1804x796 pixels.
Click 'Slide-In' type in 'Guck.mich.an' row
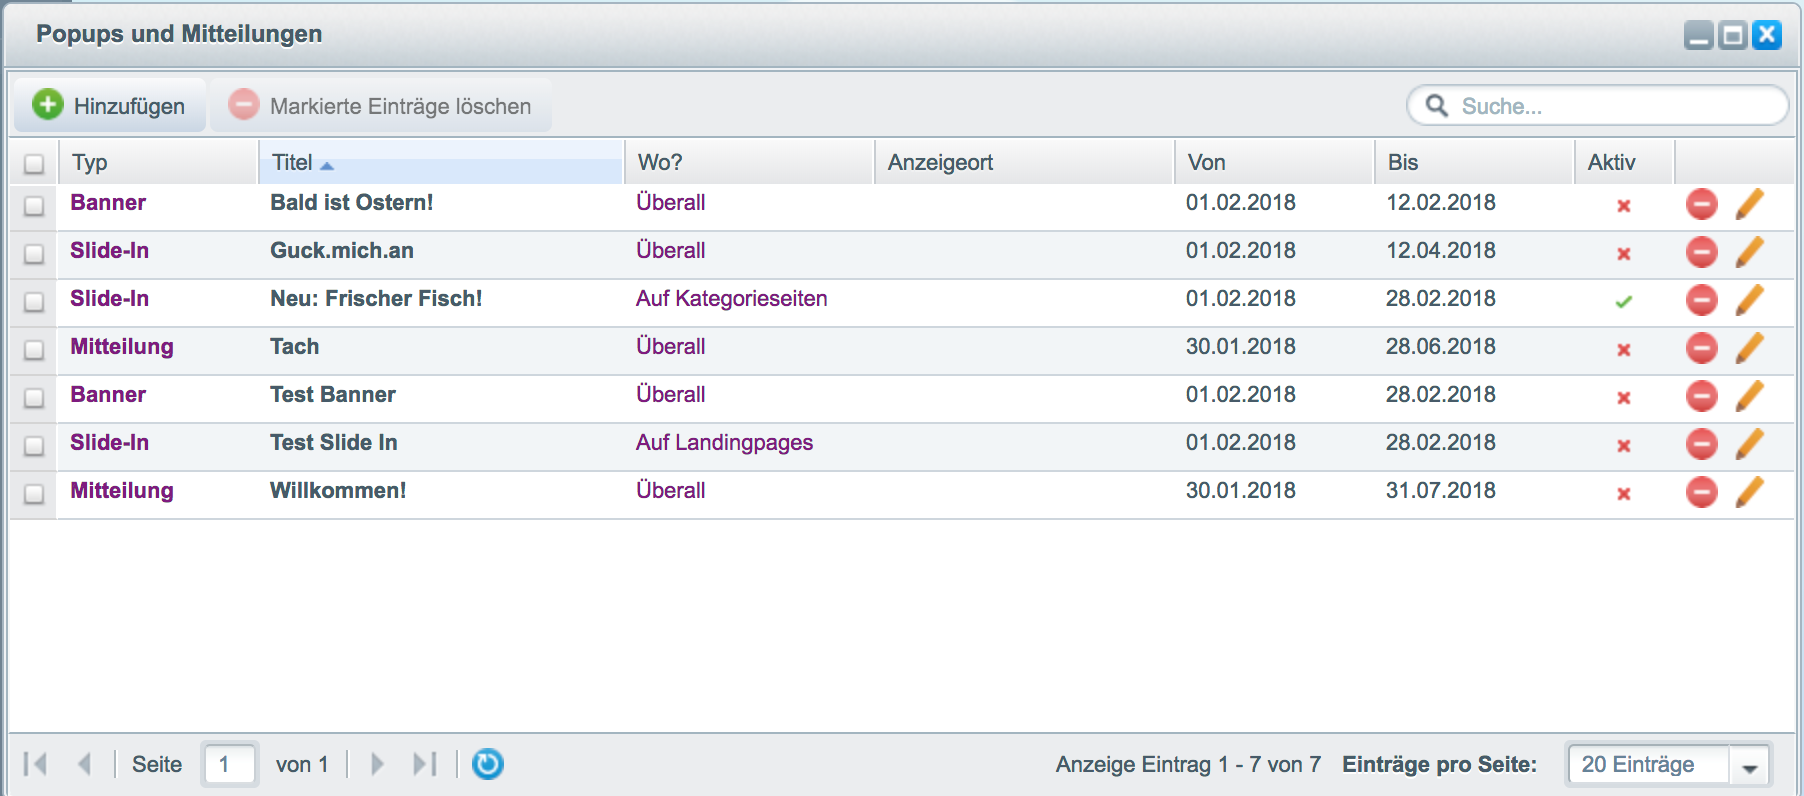[110, 251]
